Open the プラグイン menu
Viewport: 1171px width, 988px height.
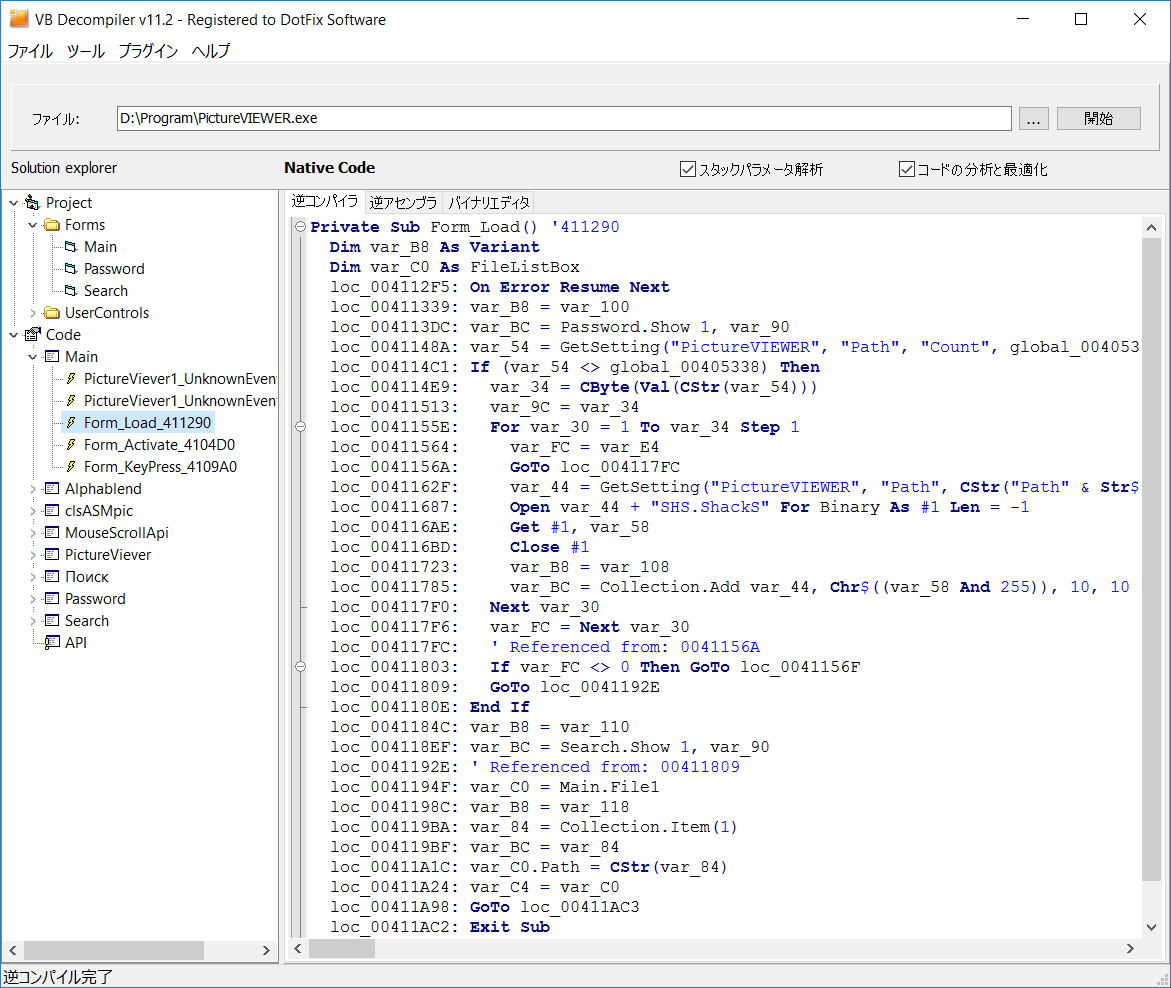pyautogui.click(x=149, y=51)
